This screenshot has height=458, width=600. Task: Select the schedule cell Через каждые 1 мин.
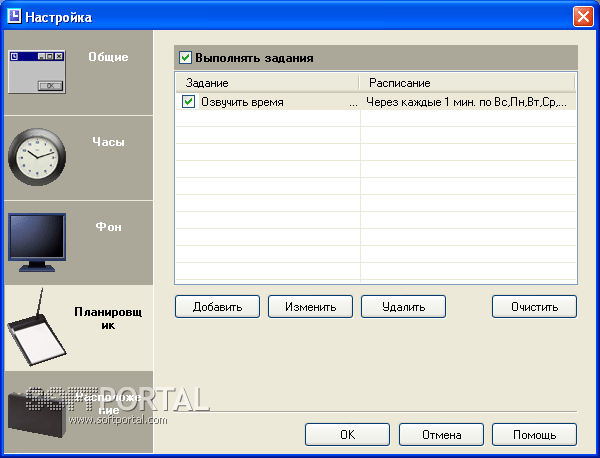click(x=466, y=102)
